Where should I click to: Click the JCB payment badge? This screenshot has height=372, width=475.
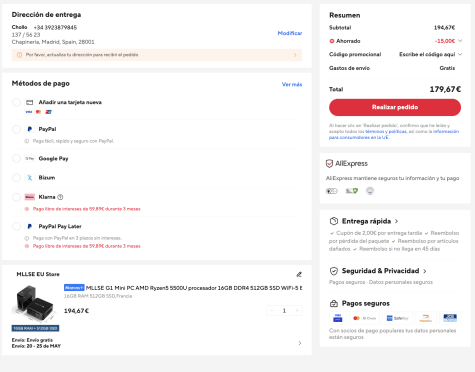click(x=450, y=318)
